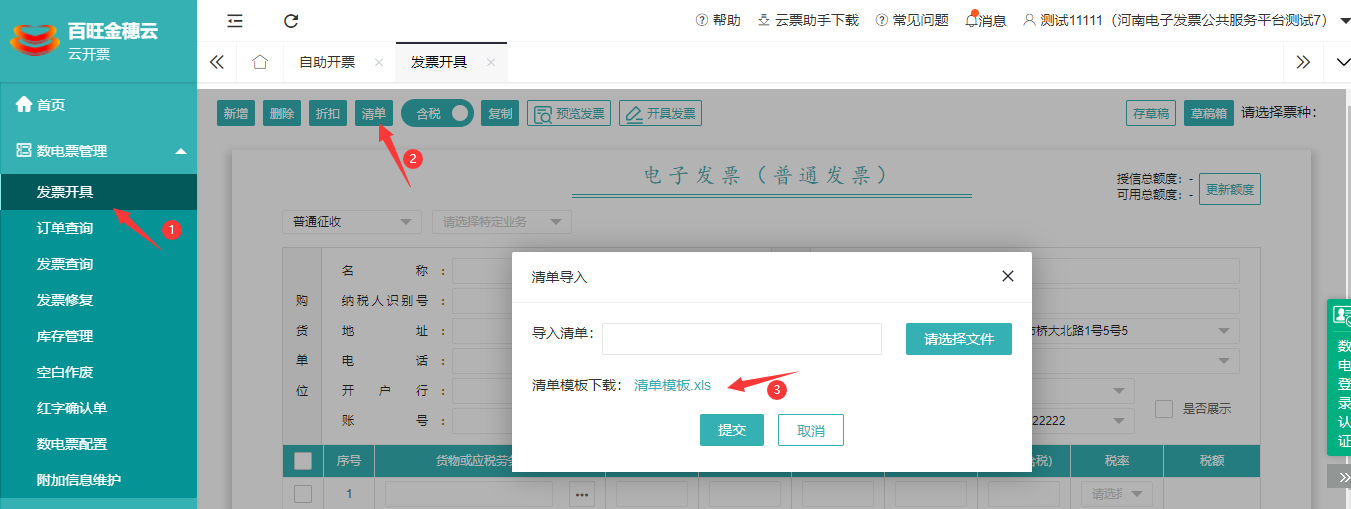Click 提交 in import dialog
Screen dimensions: 1351x509
coord(732,430)
